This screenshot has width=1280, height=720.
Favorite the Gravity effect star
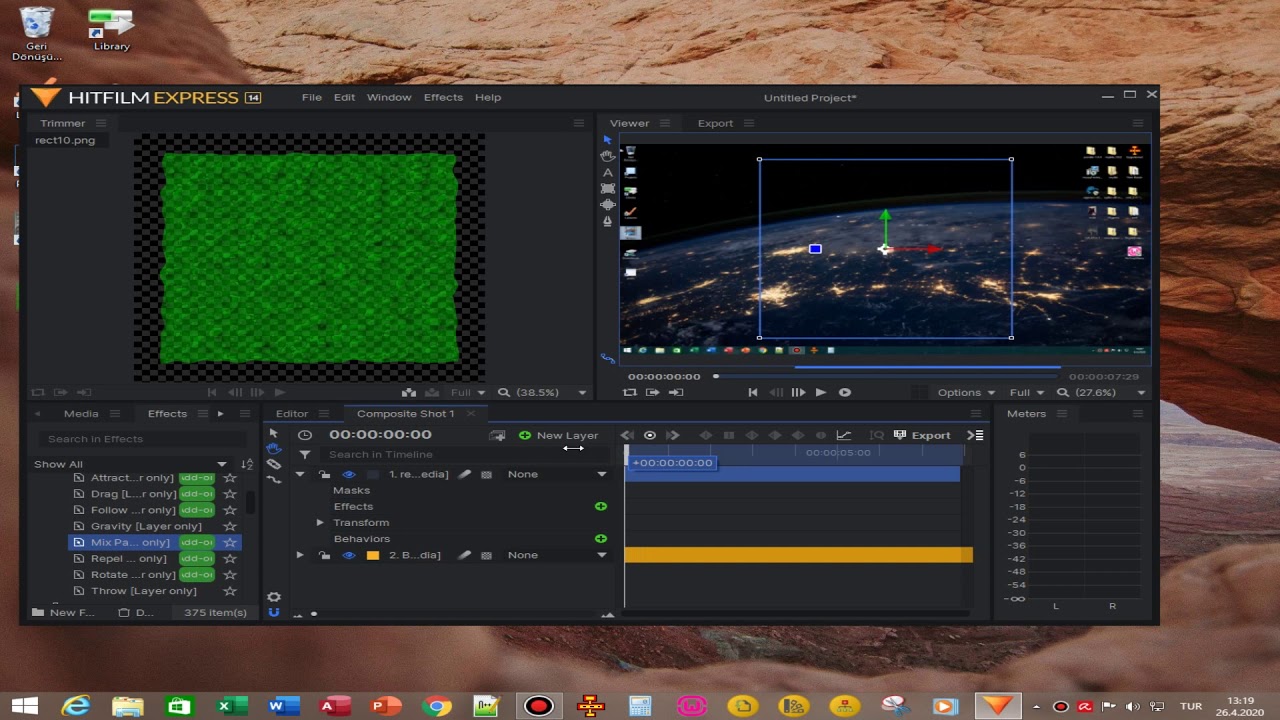tap(230, 526)
